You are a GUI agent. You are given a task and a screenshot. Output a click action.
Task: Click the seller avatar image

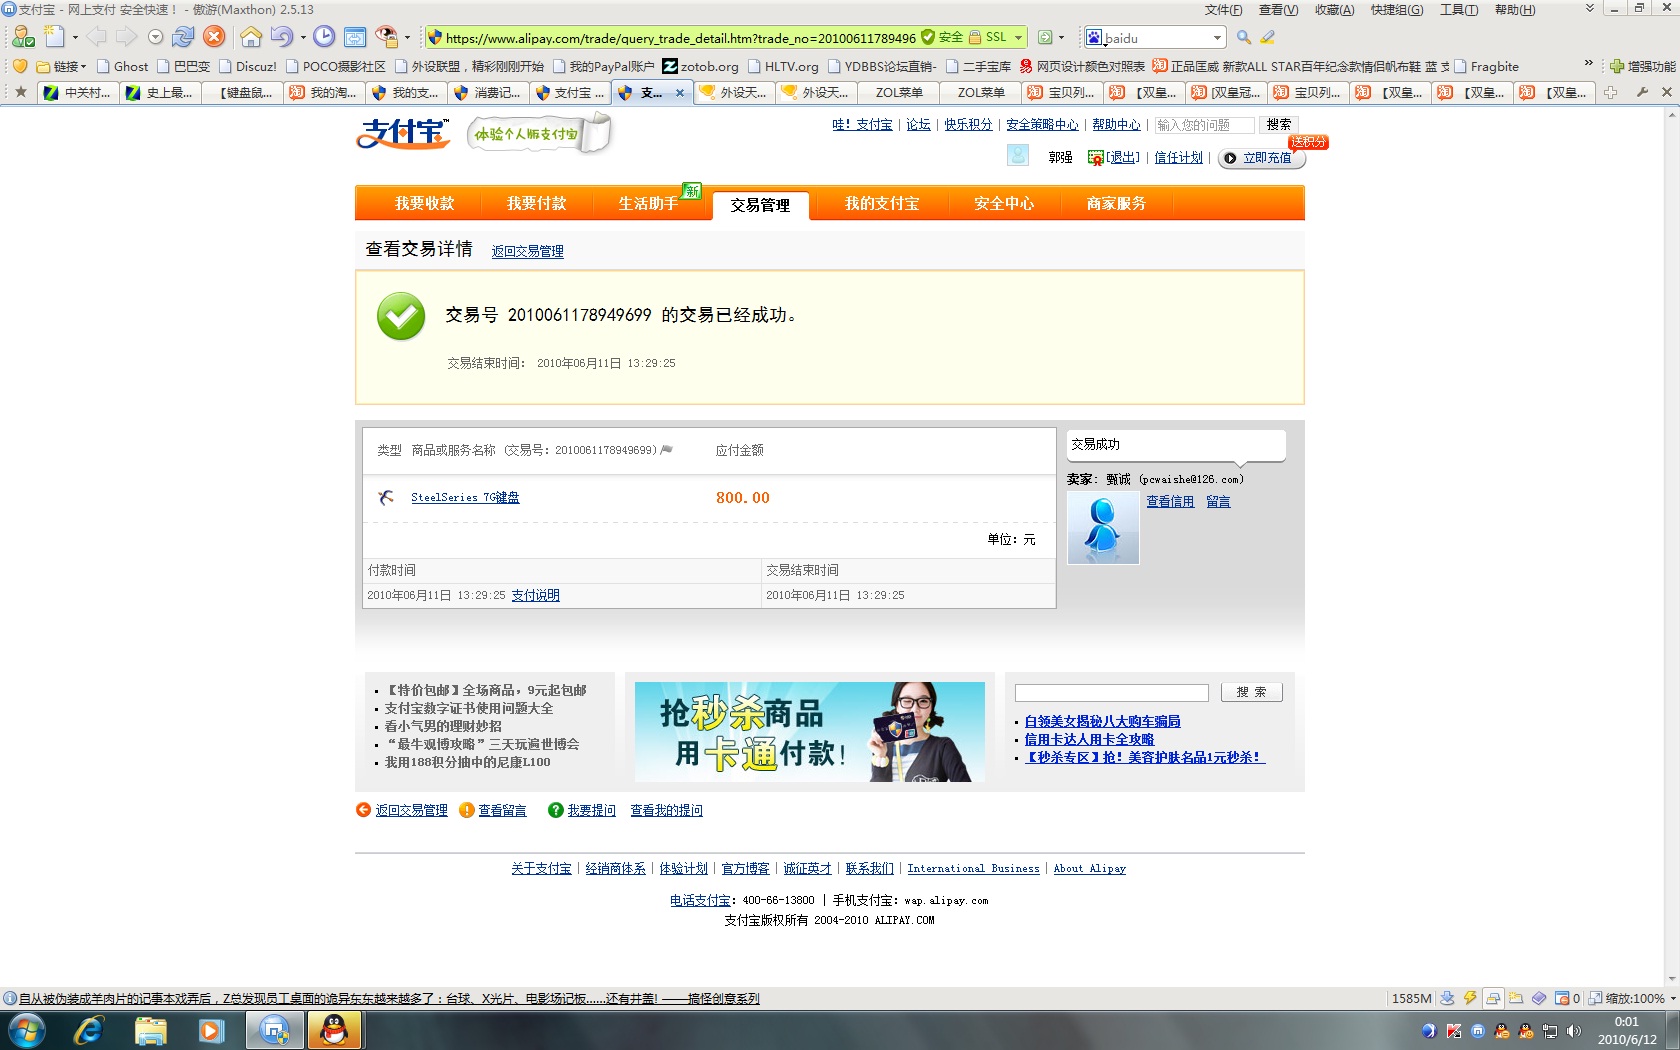pyautogui.click(x=1103, y=527)
